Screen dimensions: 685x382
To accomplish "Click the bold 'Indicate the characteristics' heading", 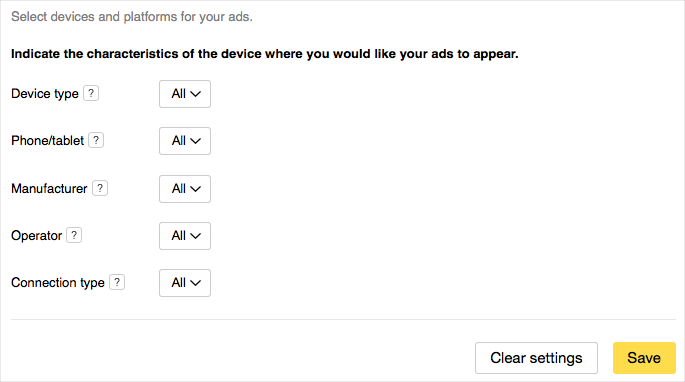I will click(x=265, y=54).
